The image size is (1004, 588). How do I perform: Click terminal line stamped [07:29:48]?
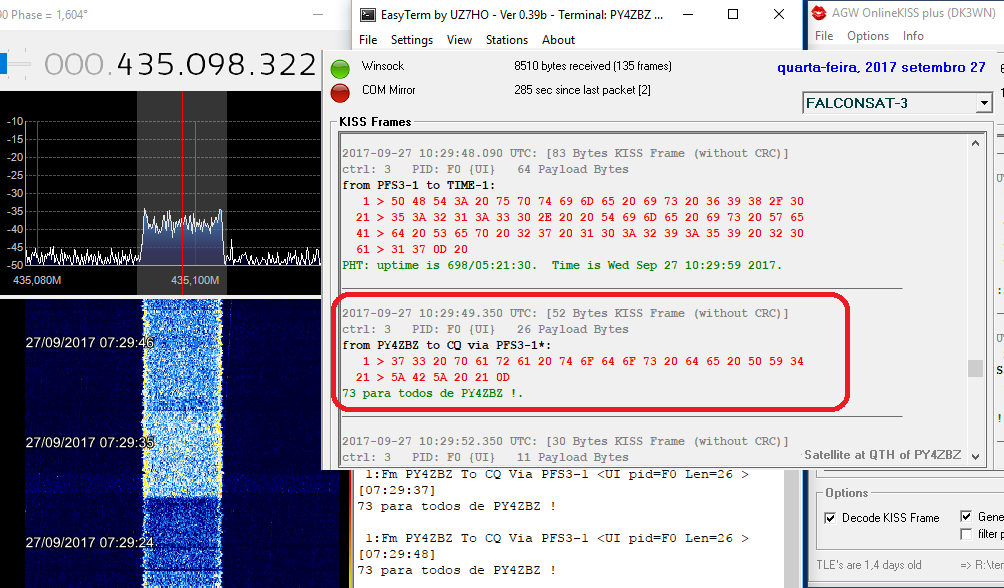coord(397,554)
